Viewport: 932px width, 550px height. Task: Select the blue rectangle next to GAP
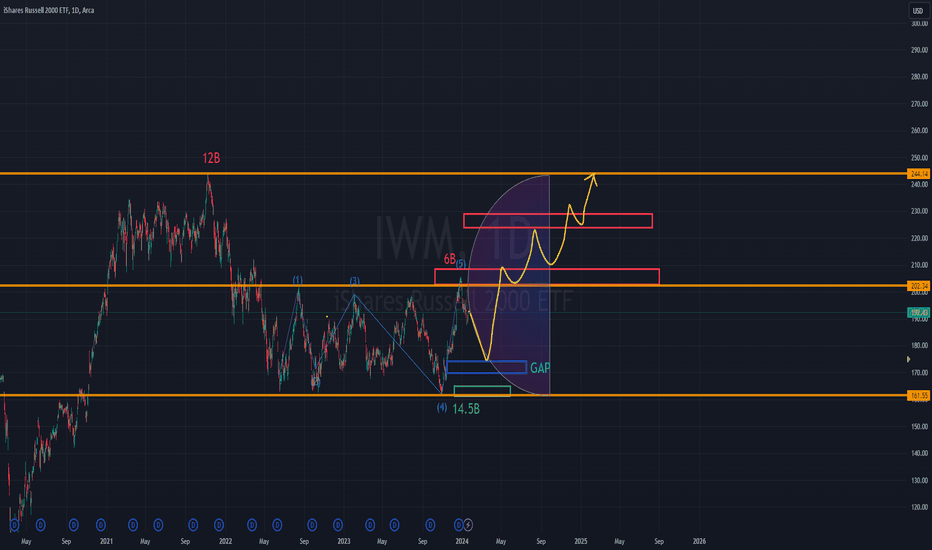point(486,367)
